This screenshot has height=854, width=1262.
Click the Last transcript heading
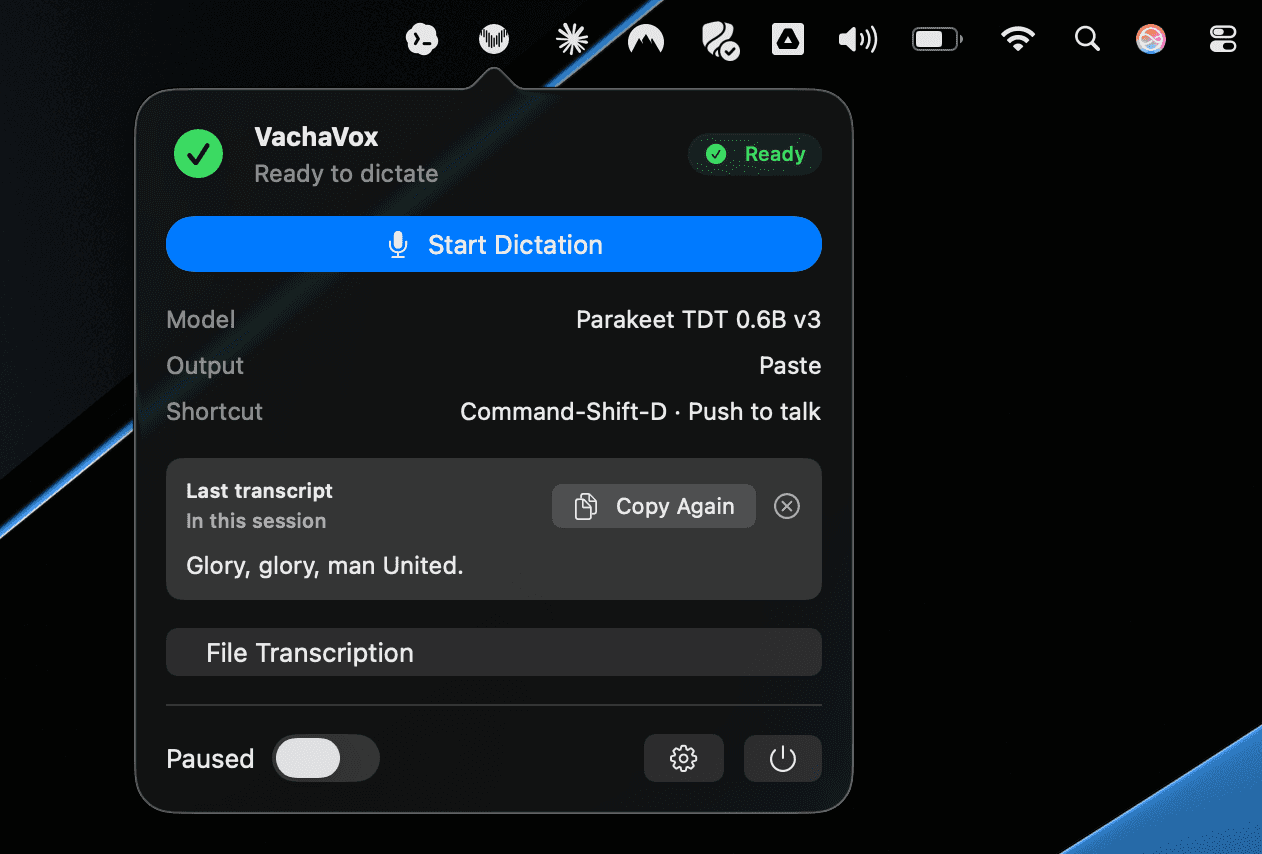(259, 491)
